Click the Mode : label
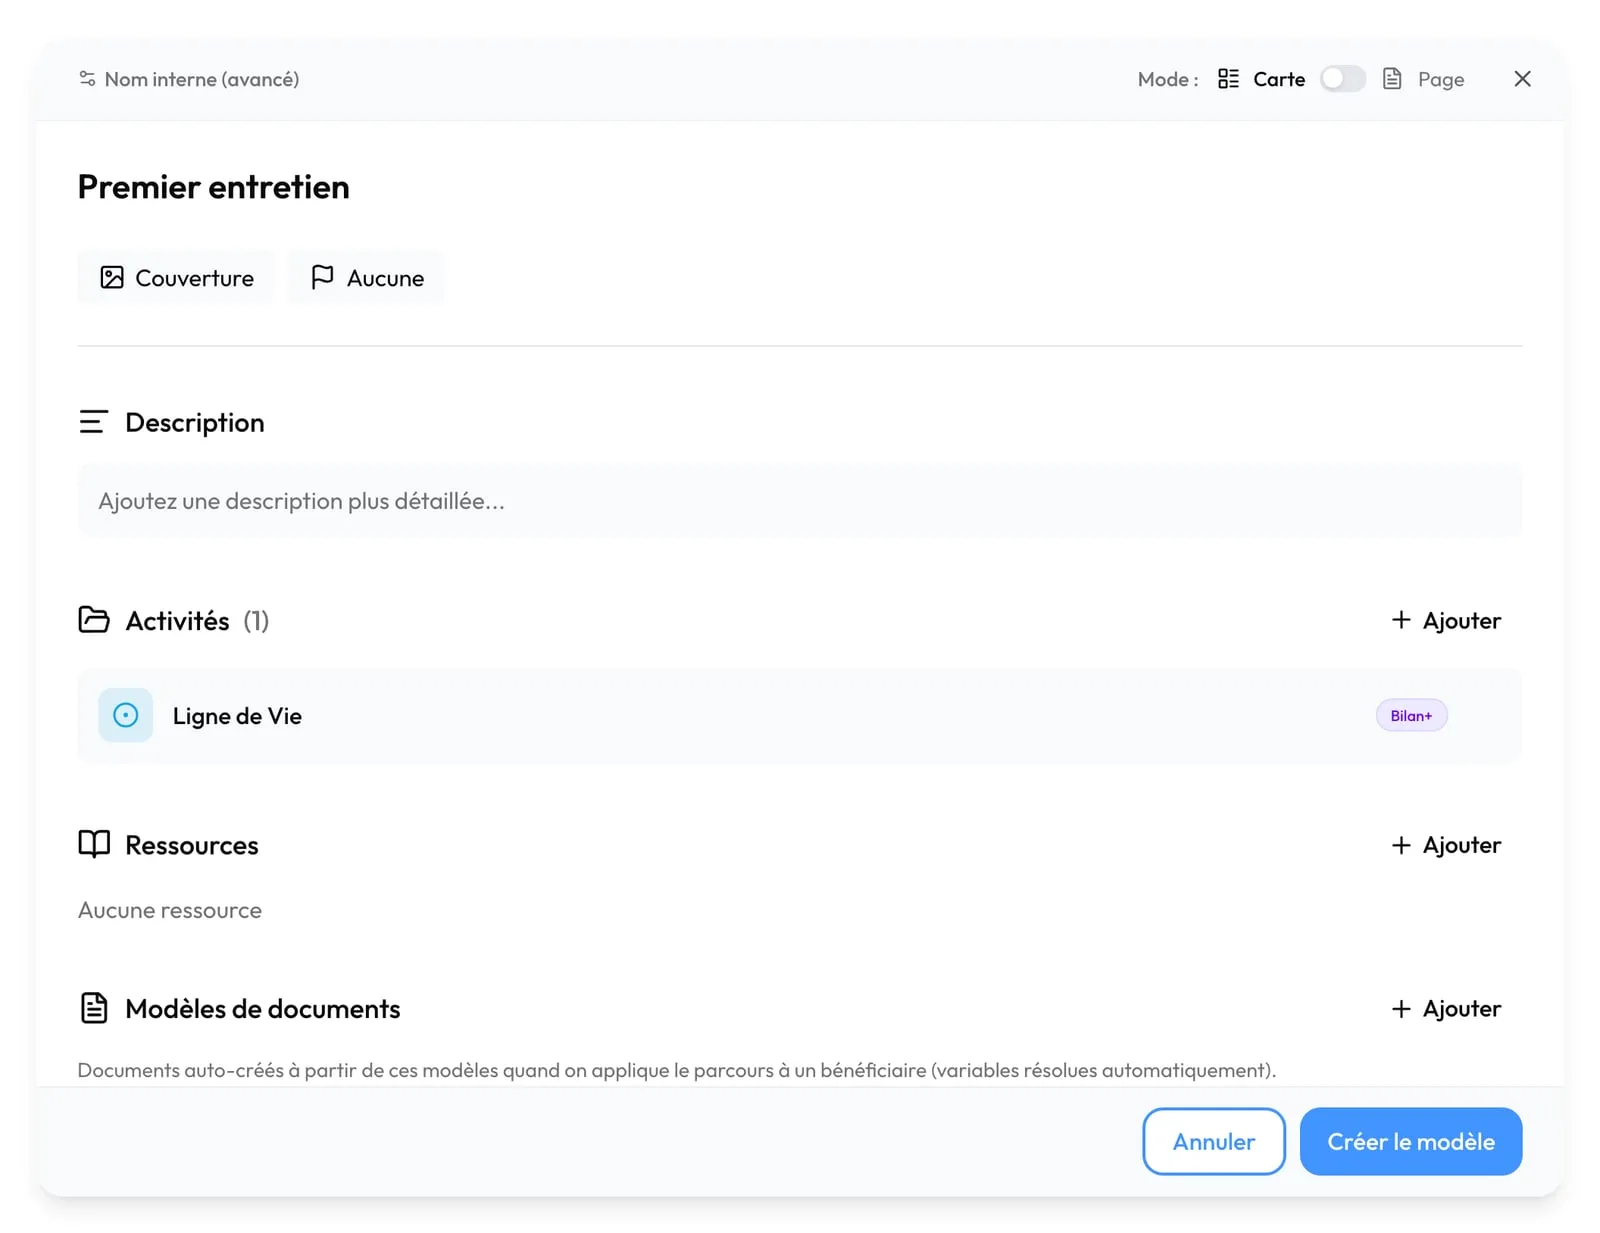Image resolution: width=1600 pixels, height=1233 pixels. 1168,79
